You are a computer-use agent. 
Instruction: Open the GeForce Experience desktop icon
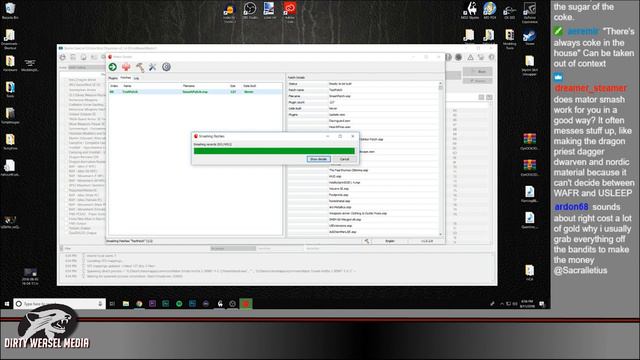click(x=529, y=12)
